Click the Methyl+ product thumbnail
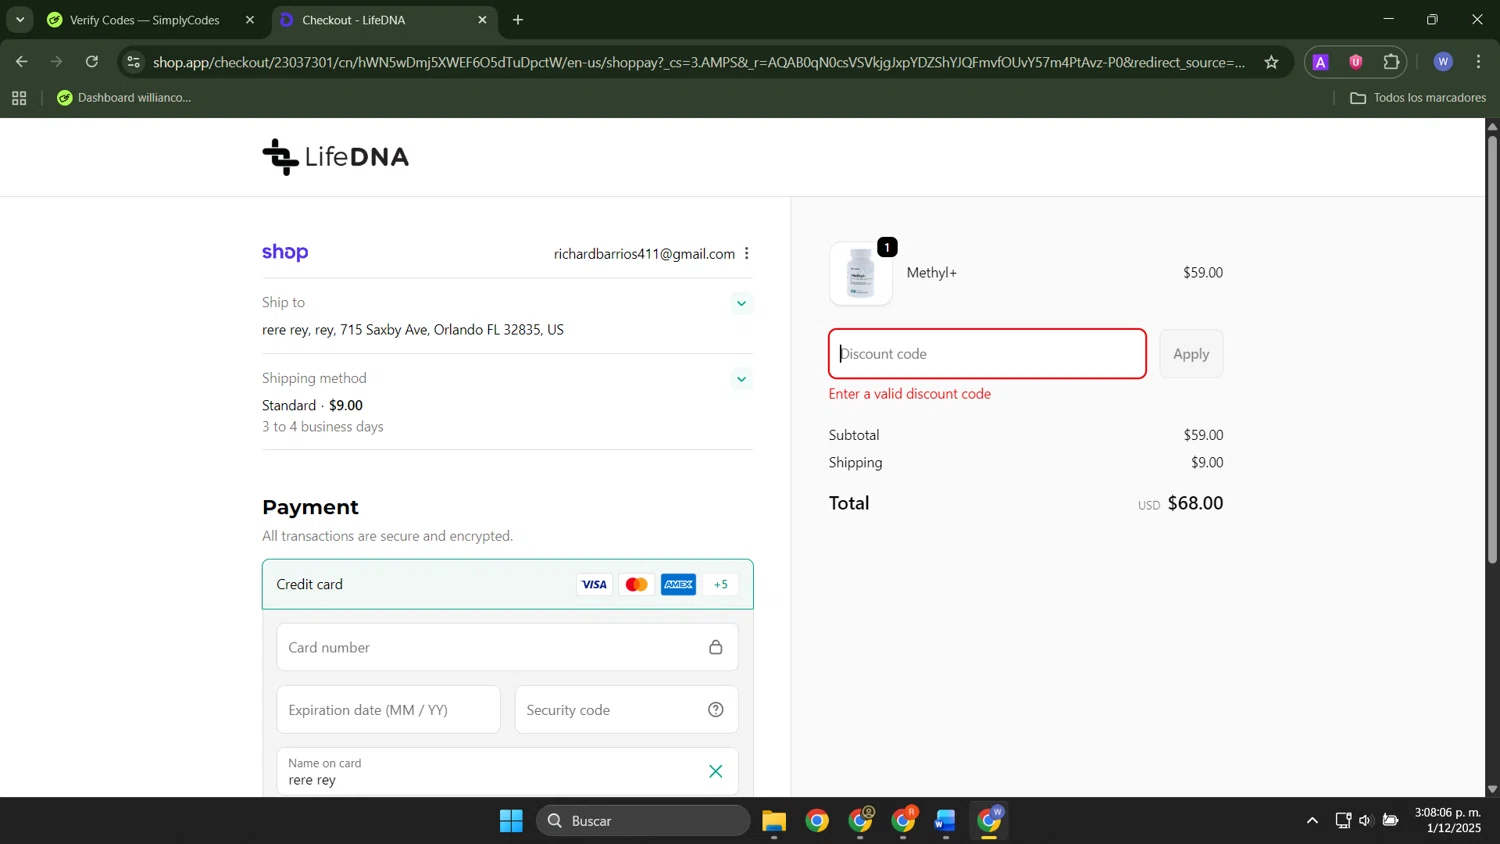Screen dimensions: 1500x844 point(860,273)
